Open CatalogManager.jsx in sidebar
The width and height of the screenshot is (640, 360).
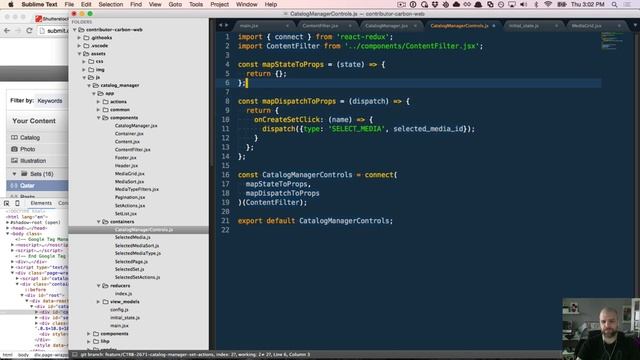(136, 126)
